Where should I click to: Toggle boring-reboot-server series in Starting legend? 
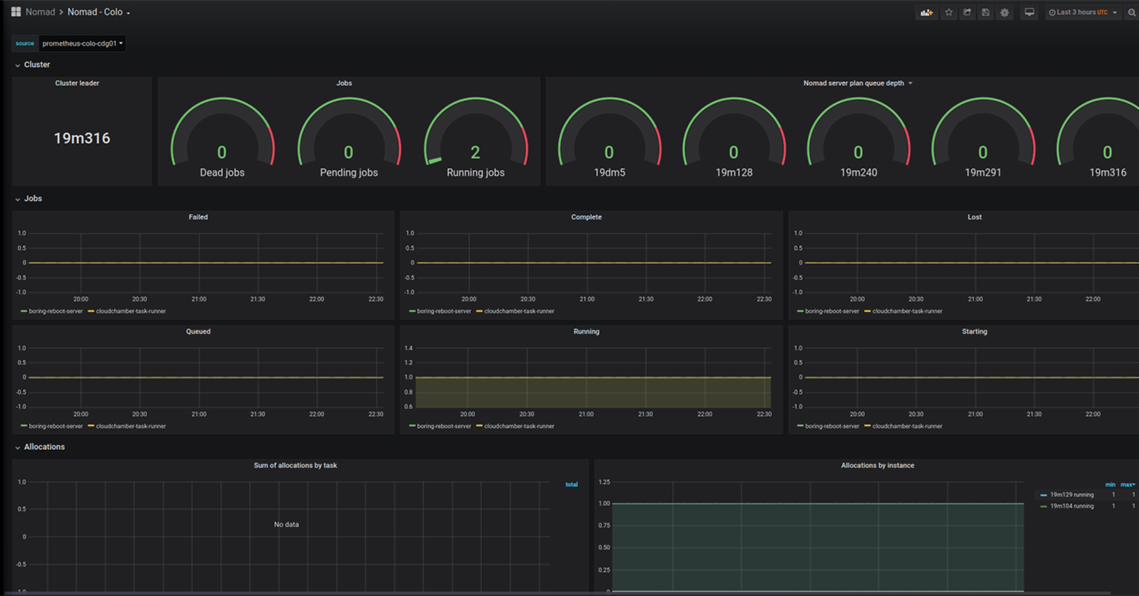click(x=832, y=426)
